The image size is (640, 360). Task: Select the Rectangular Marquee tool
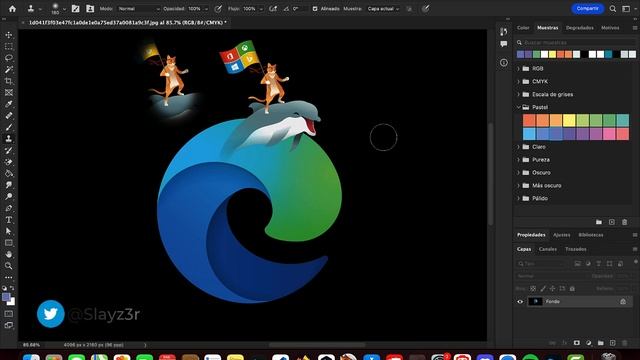[x=9, y=47]
